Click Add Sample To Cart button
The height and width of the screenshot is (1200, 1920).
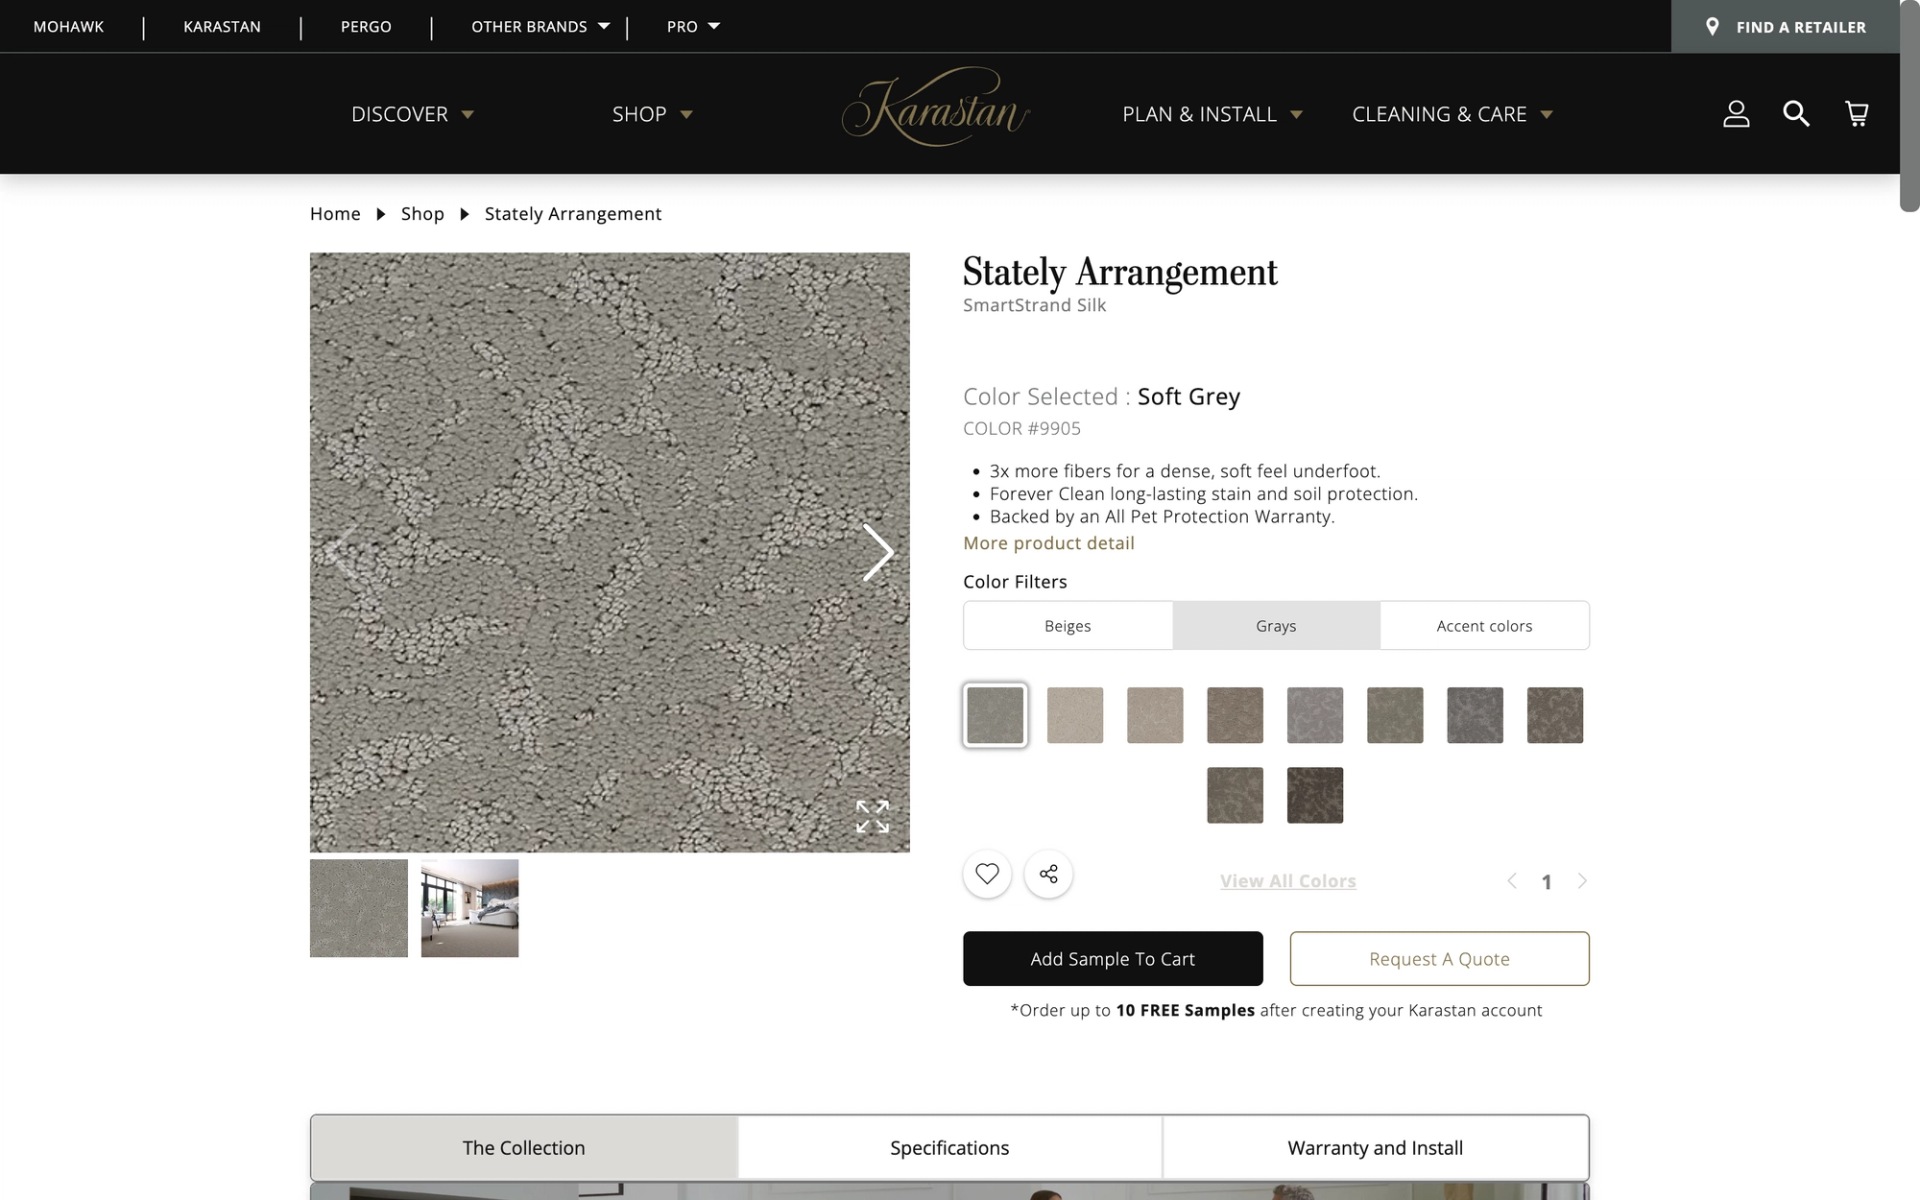point(1112,959)
